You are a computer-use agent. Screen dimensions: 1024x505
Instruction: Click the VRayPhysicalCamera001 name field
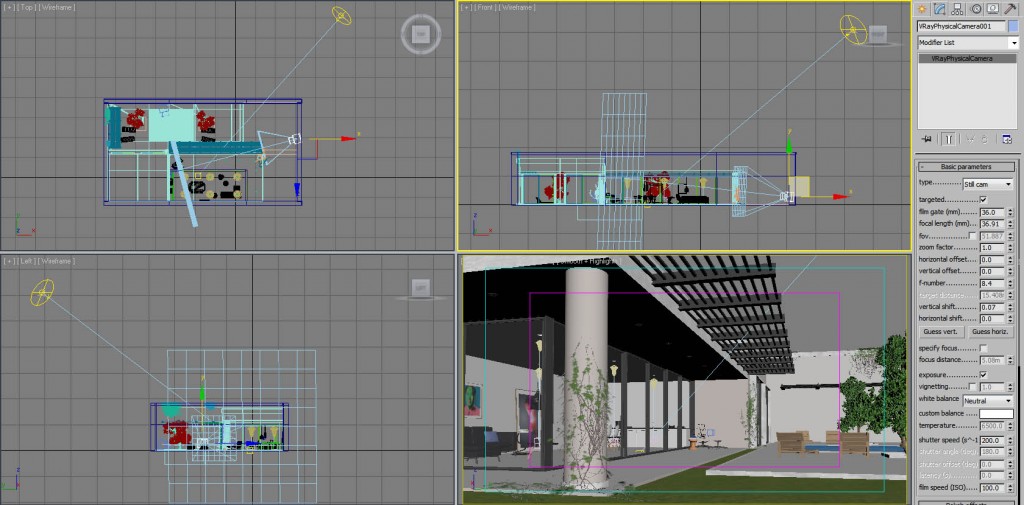click(961, 26)
